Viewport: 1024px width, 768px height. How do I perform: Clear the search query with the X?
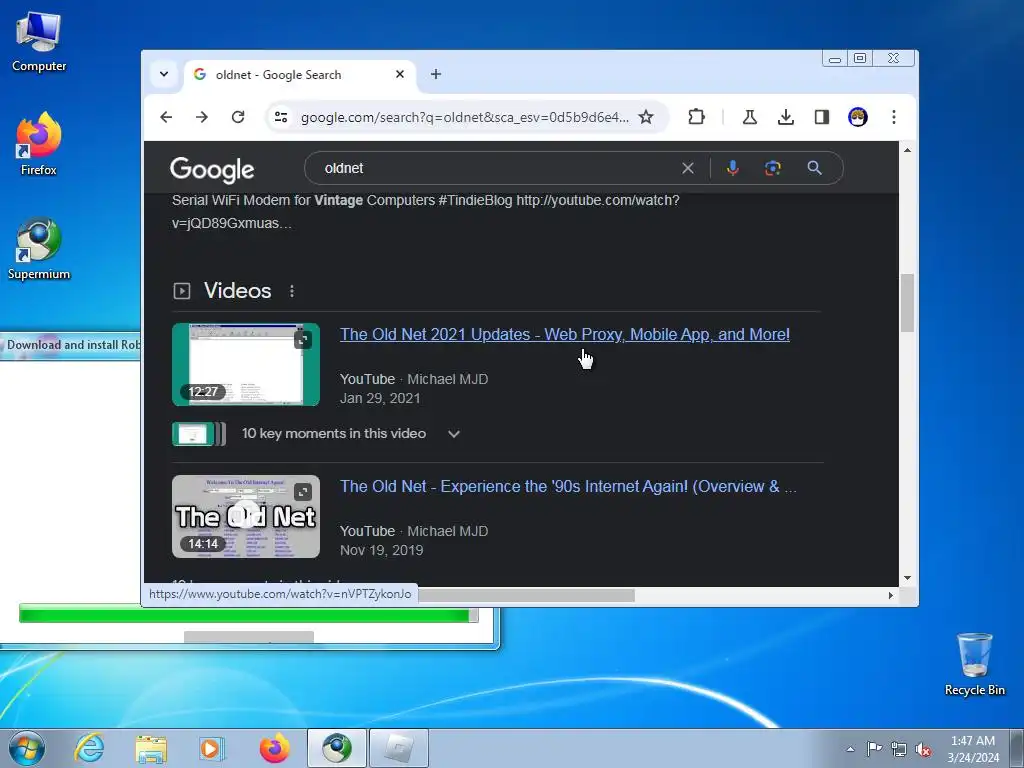[x=688, y=168]
